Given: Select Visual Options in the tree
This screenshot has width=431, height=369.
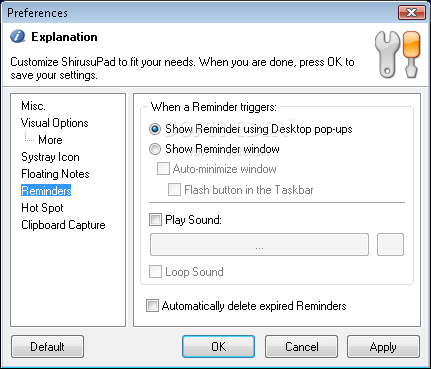Looking at the screenshot, I should [55, 123].
